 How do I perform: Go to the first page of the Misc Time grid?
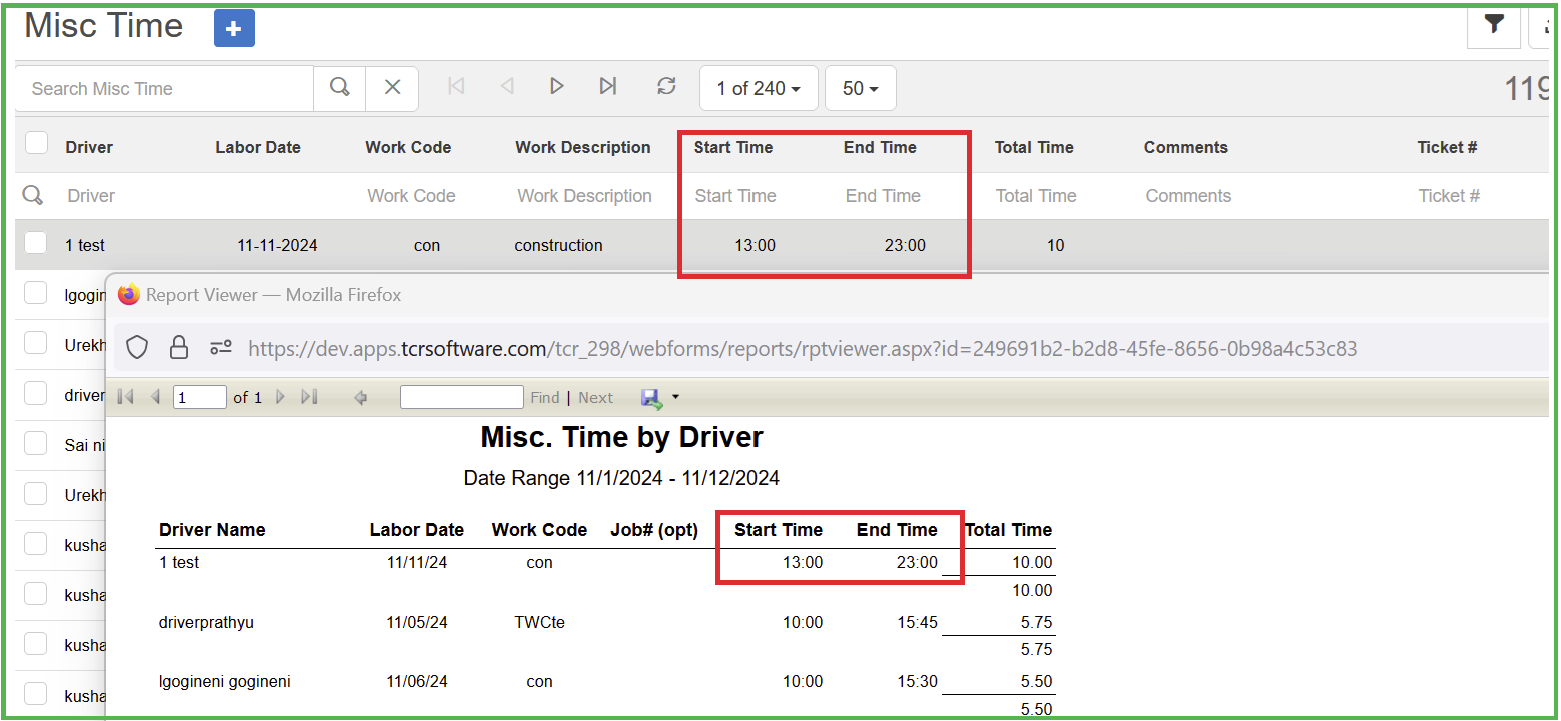456,87
